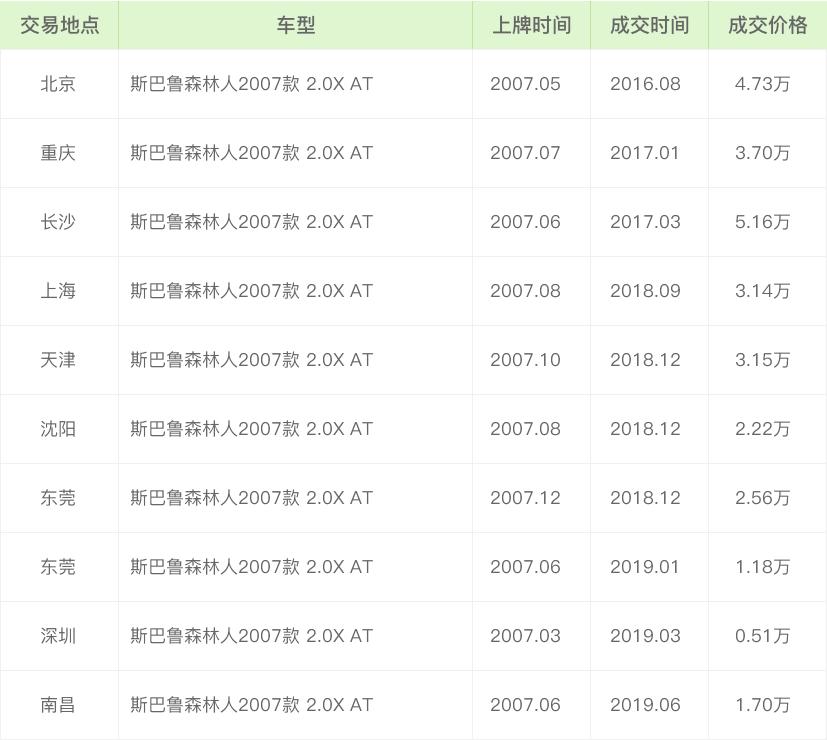Click 2007.08 in the 沈阳 row

coord(525,429)
